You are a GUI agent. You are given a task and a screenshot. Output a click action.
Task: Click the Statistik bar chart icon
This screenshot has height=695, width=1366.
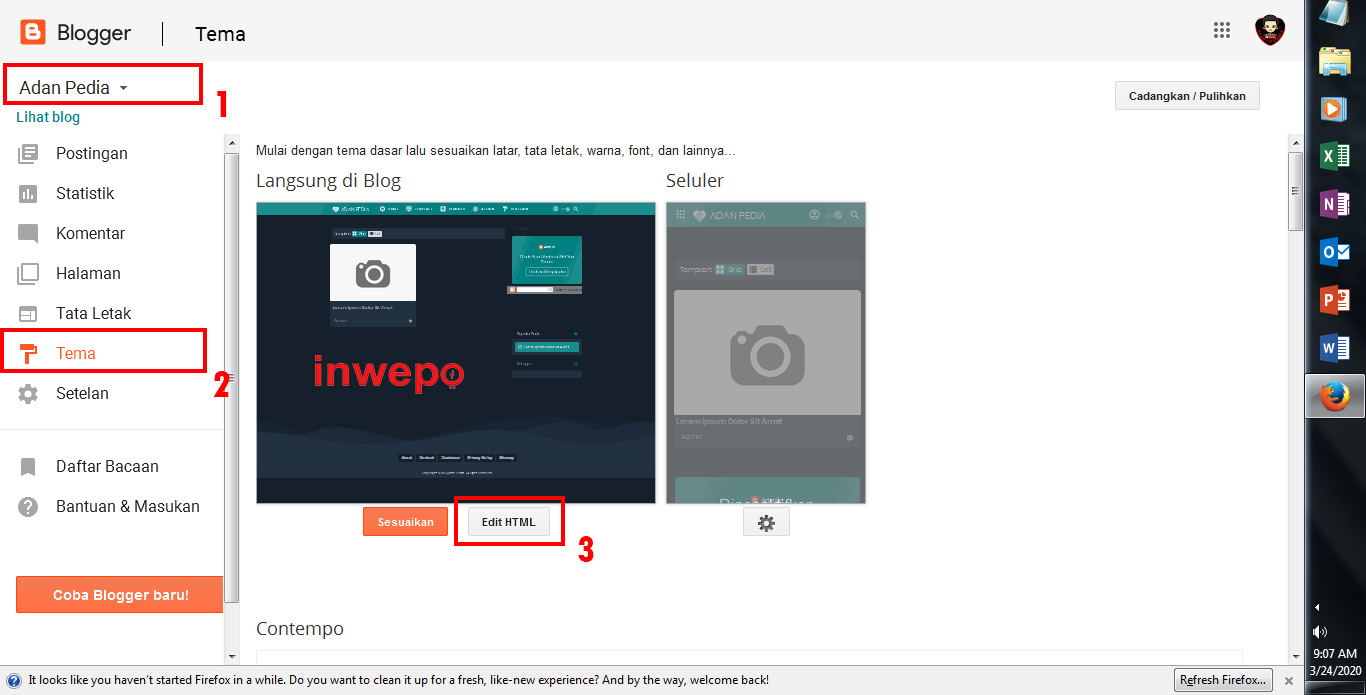28,193
